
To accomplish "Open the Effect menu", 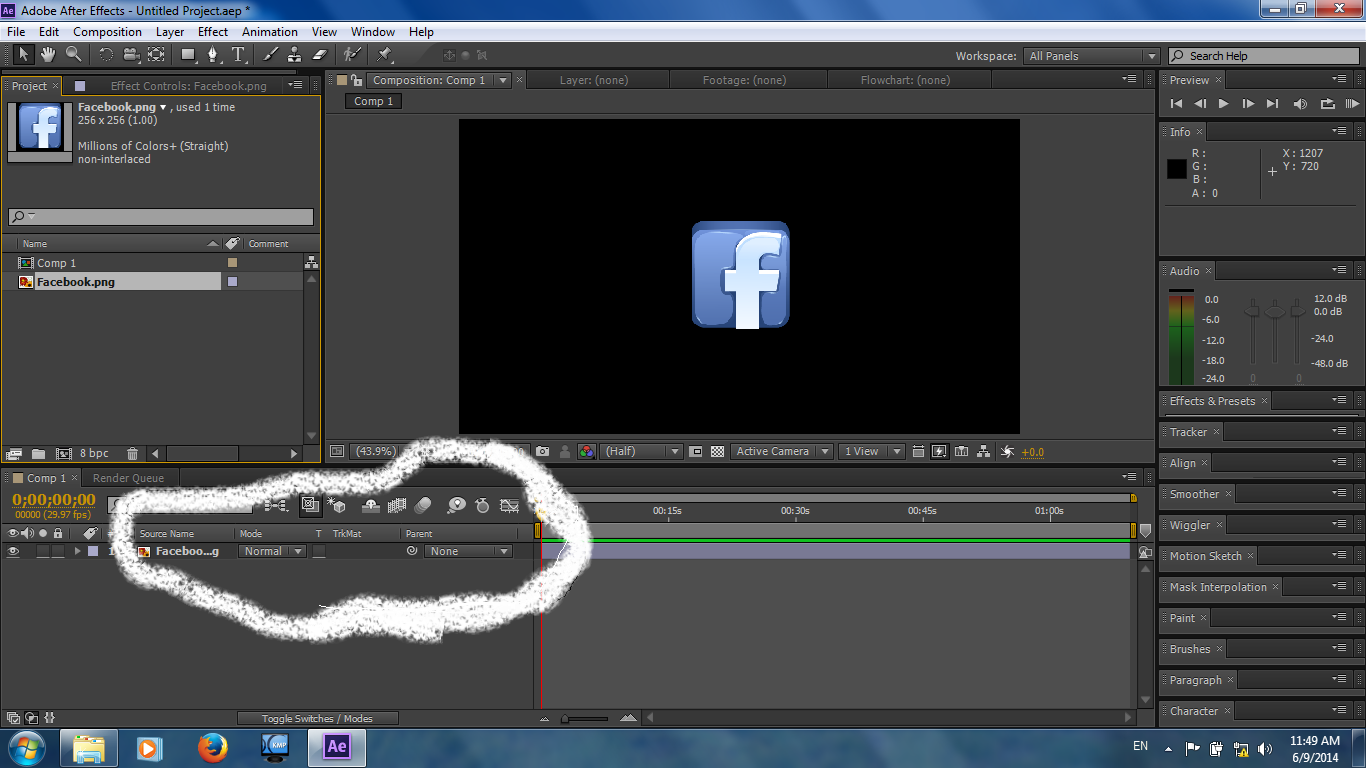I will [x=213, y=32].
